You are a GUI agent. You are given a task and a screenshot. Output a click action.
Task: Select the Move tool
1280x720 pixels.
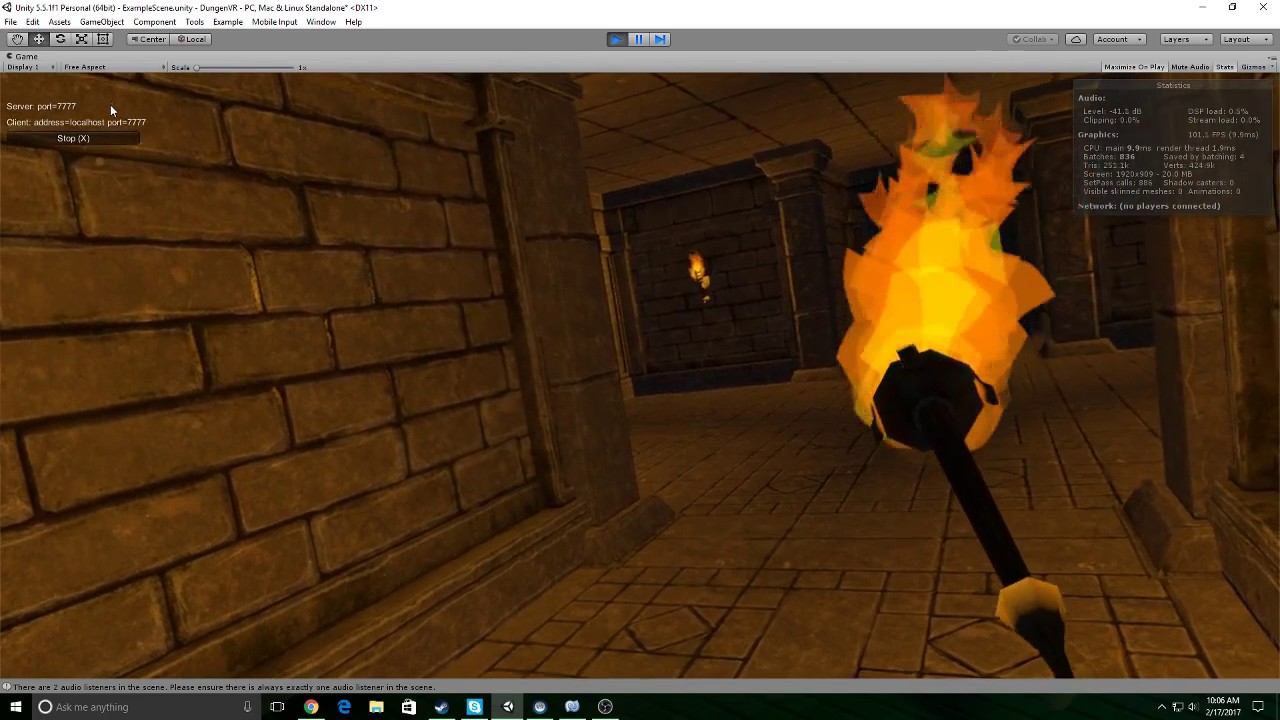[39, 39]
